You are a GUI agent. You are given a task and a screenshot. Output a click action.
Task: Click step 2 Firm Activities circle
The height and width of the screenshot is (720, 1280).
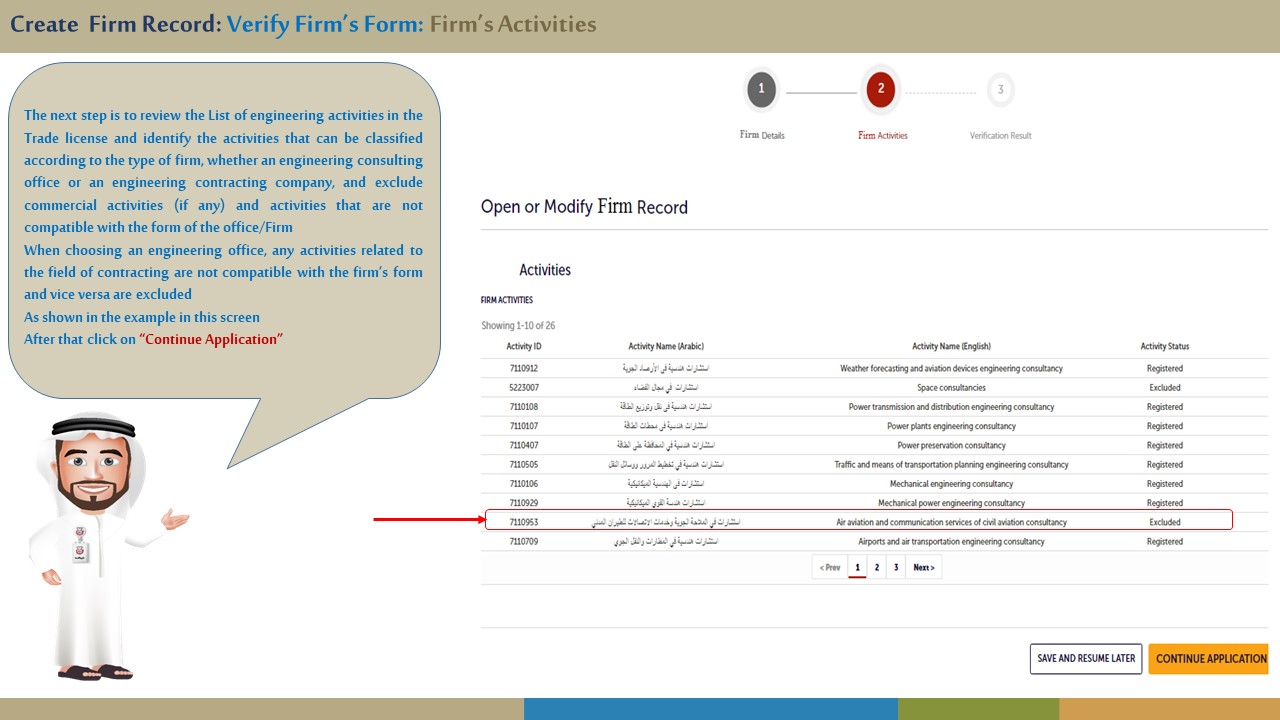pyautogui.click(x=880, y=89)
